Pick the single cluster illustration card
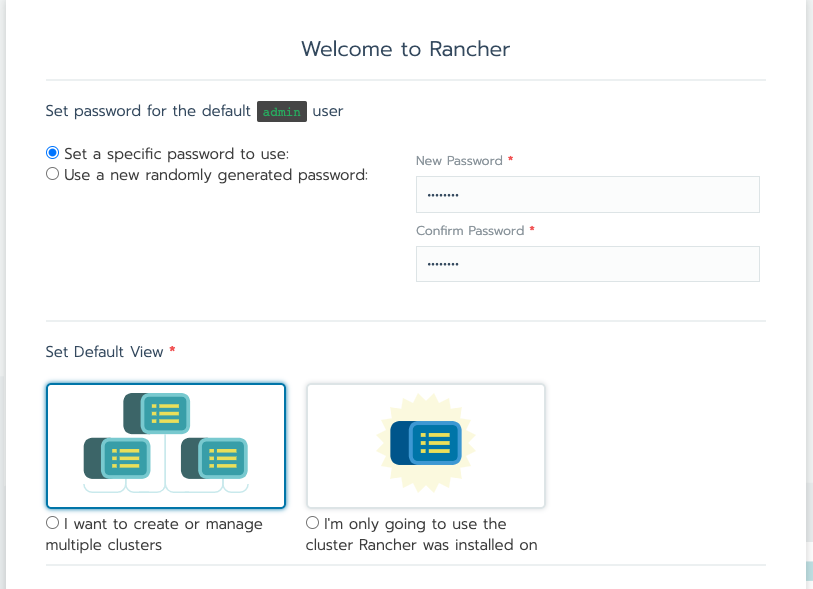The image size is (813, 589). coord(426,446)
